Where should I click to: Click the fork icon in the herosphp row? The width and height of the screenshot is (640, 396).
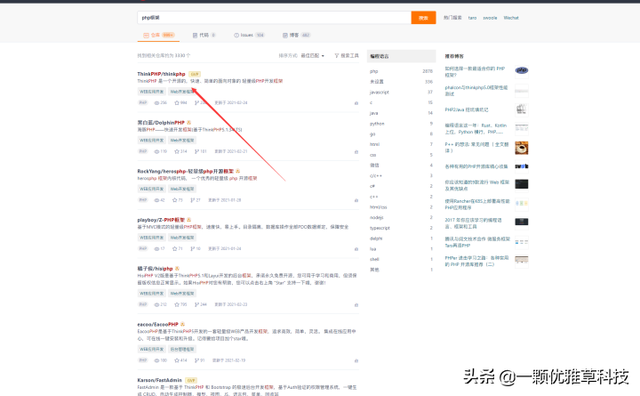pyautogui.click(x=193, y=200)
